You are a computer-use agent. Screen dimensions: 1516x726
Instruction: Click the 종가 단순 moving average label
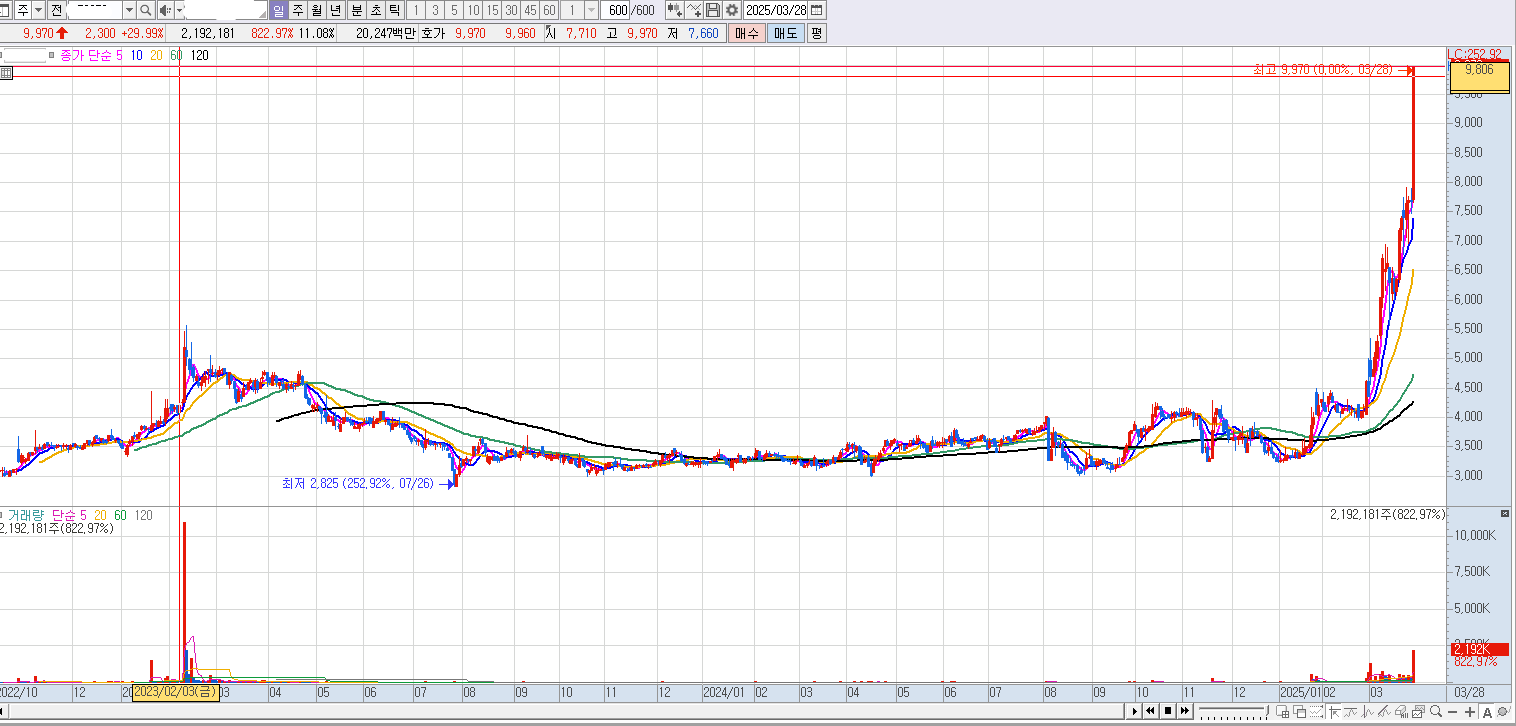pyautogui.click(x=87, y=55)
